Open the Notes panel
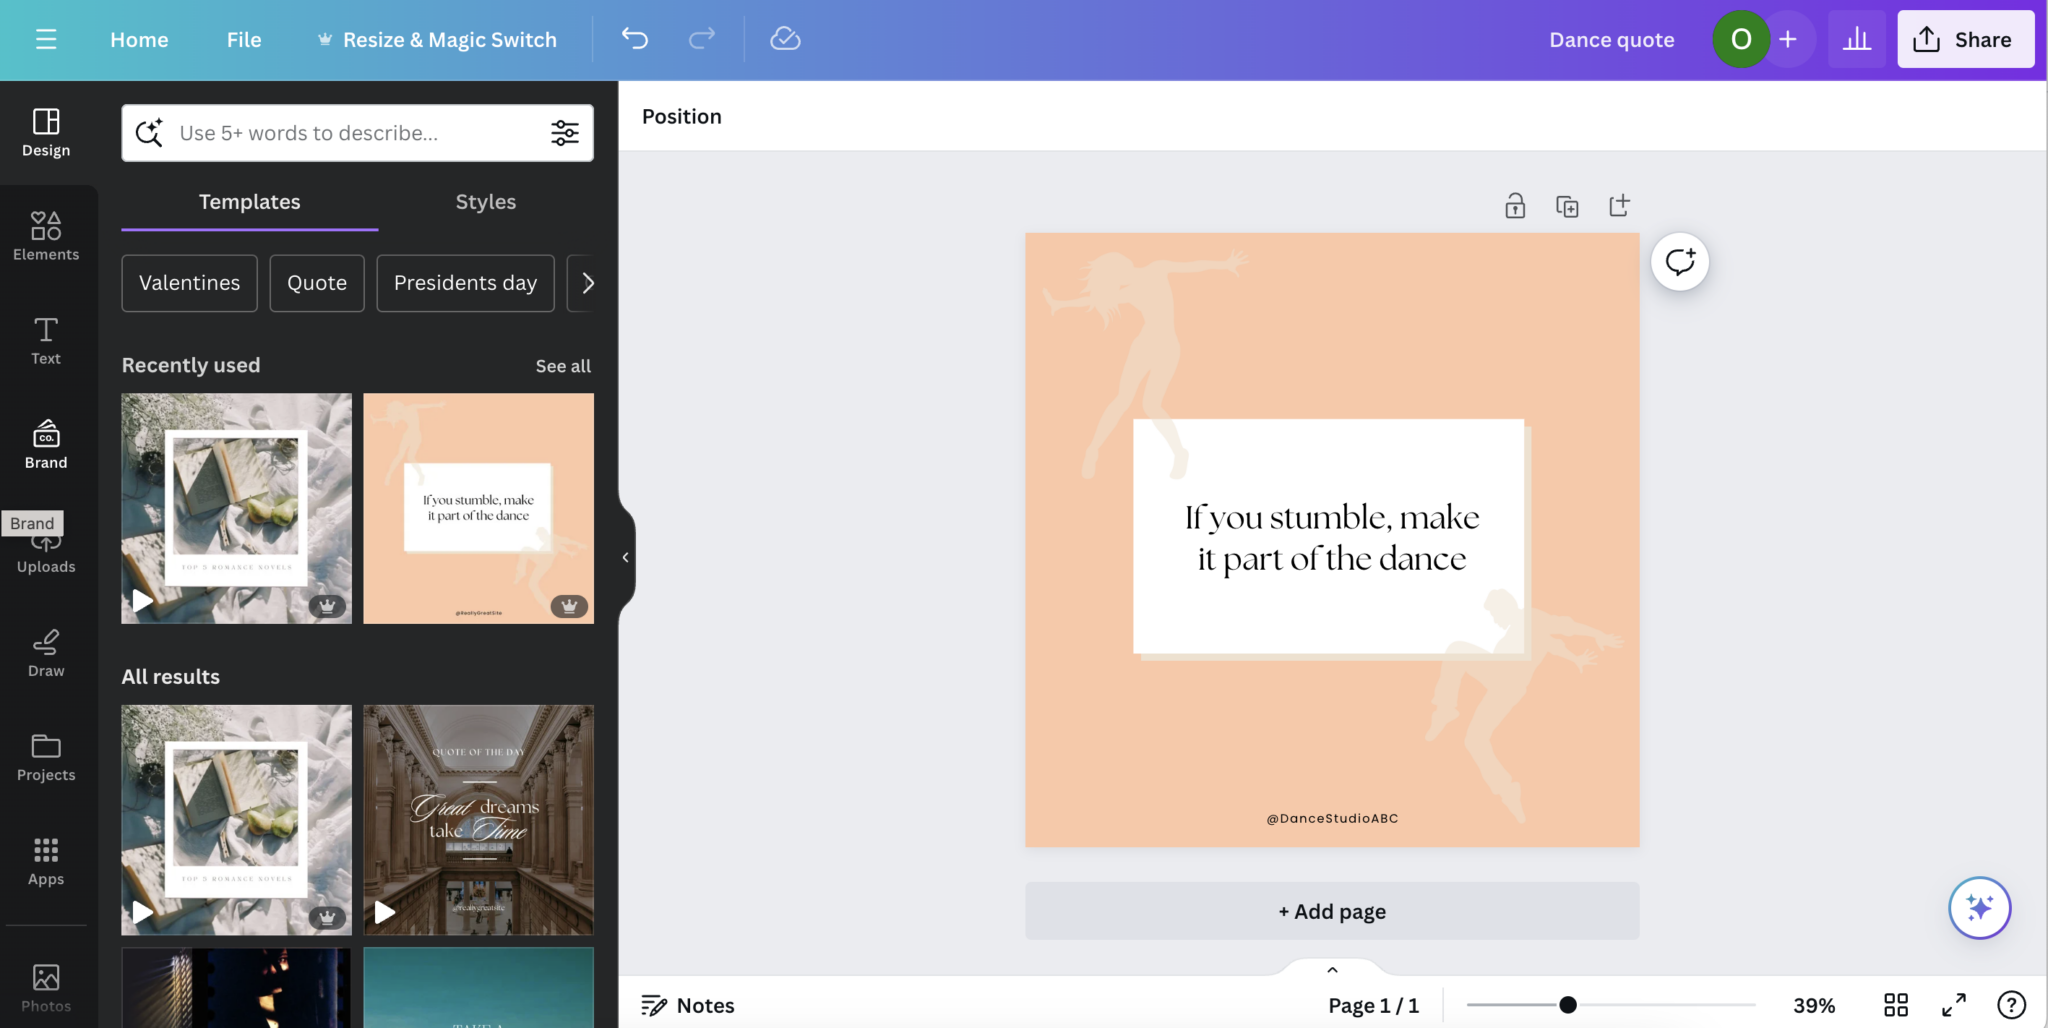2048x1028 pixels. [688, 1005]
